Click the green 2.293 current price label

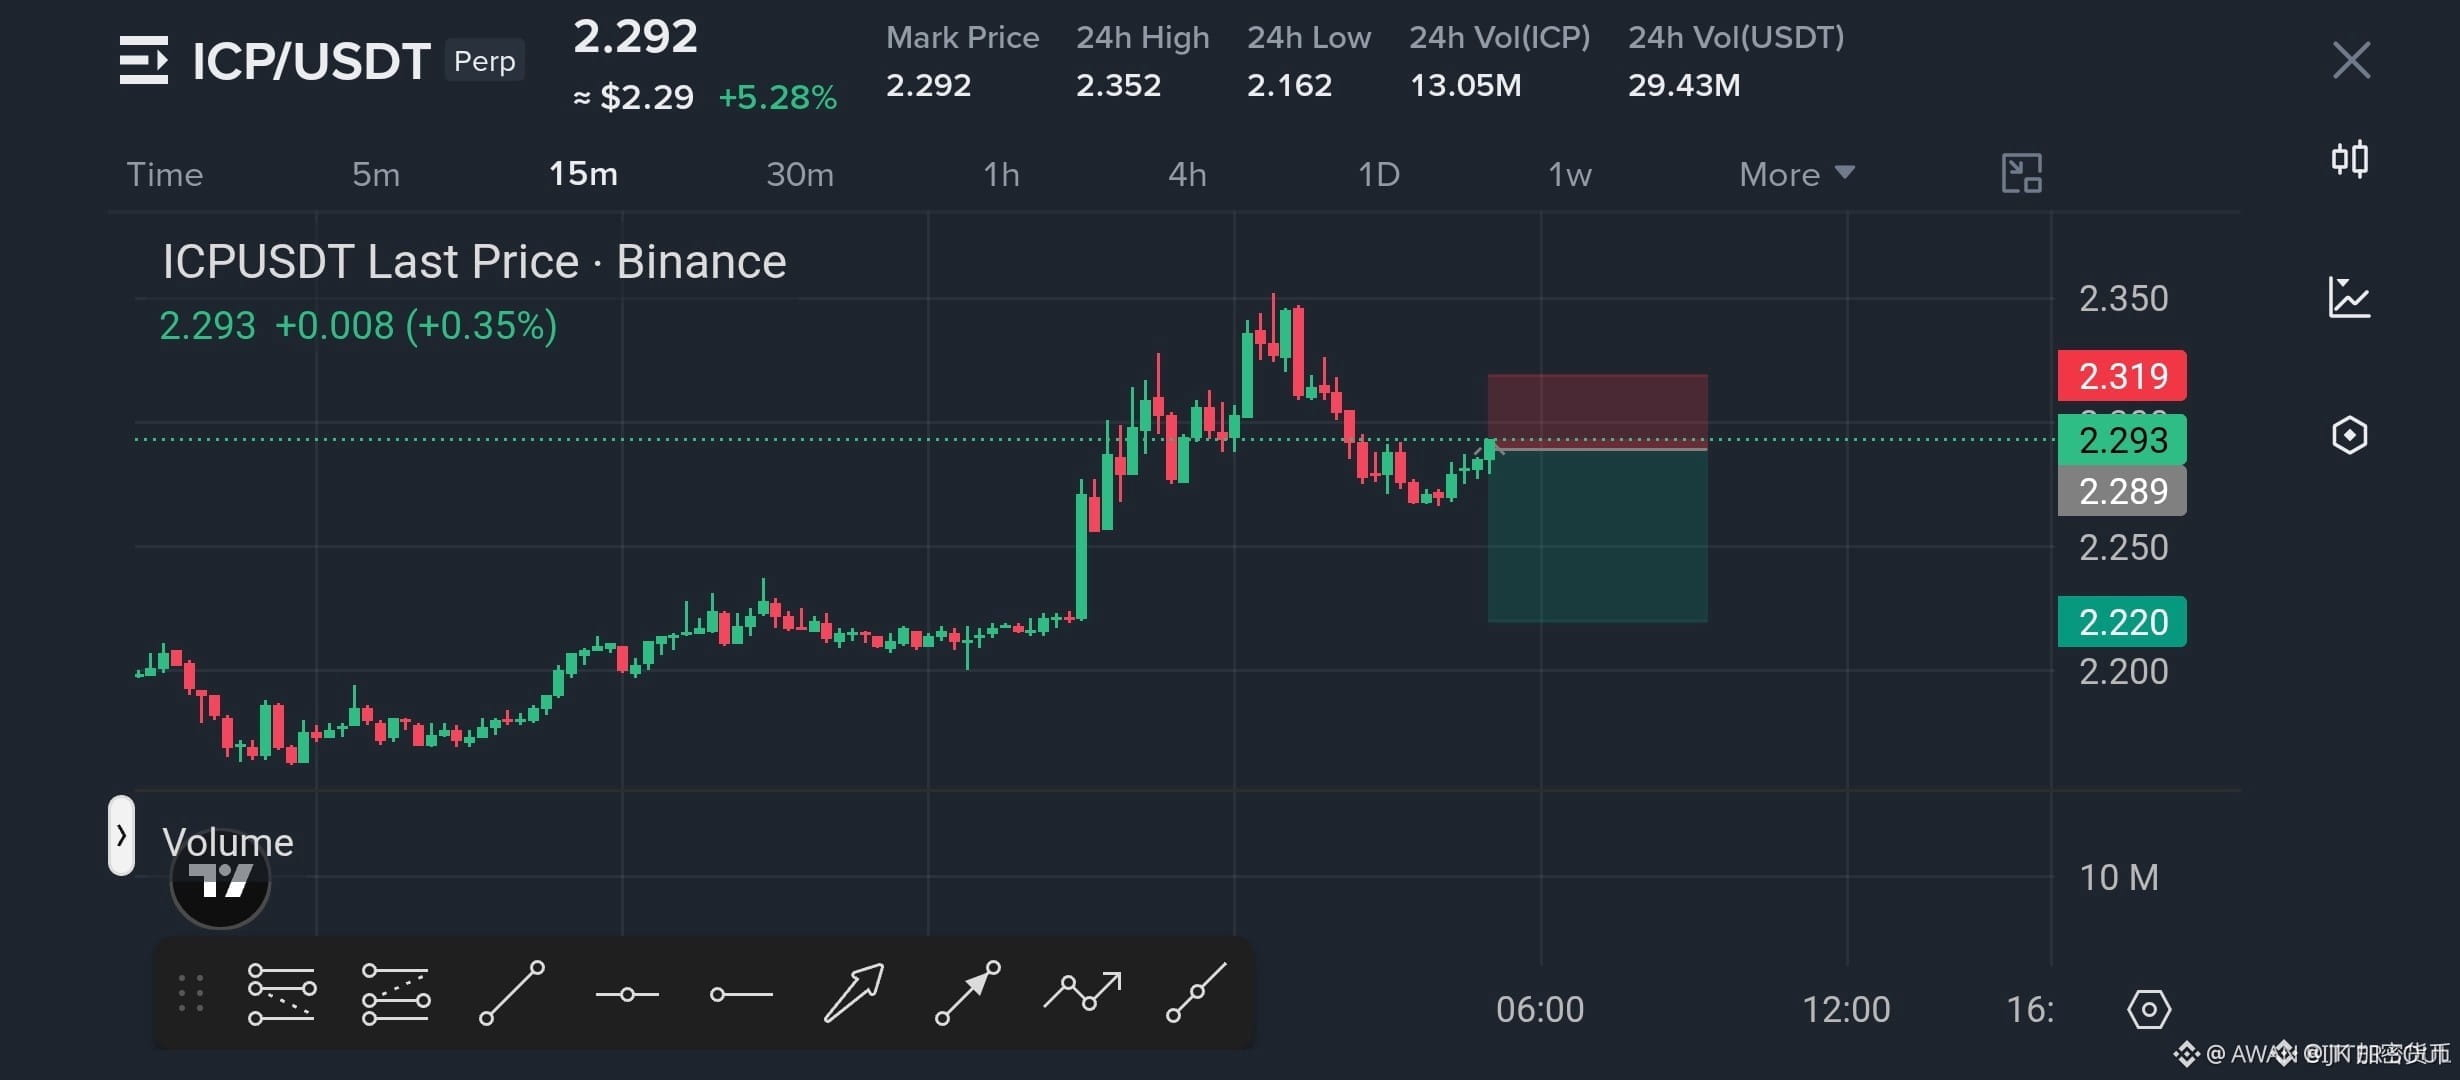coord(2122,440)
